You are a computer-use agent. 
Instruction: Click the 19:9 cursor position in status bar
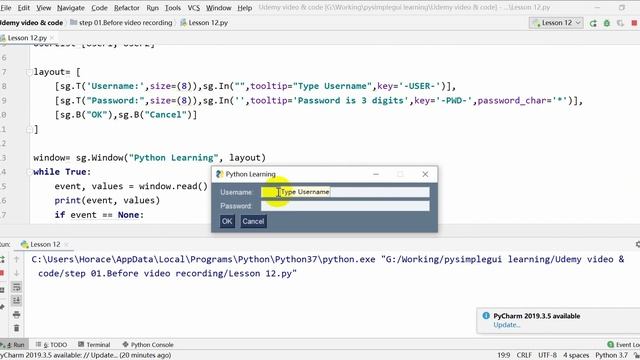(503, 355)
